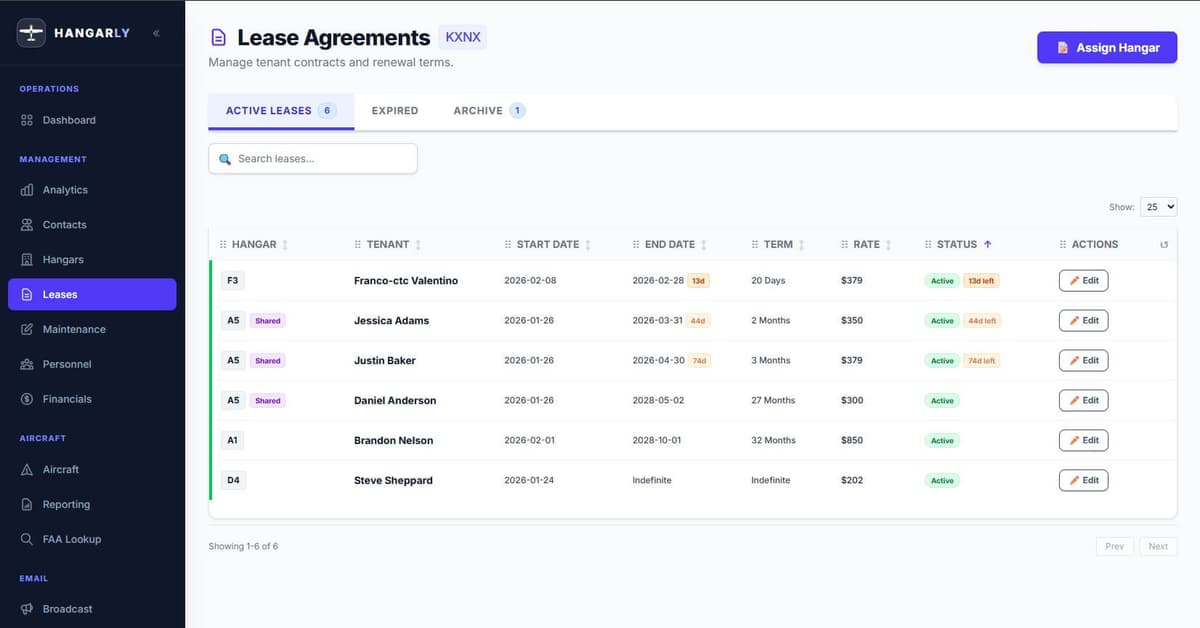Open Reporting via its document icon

click(27, 504)
